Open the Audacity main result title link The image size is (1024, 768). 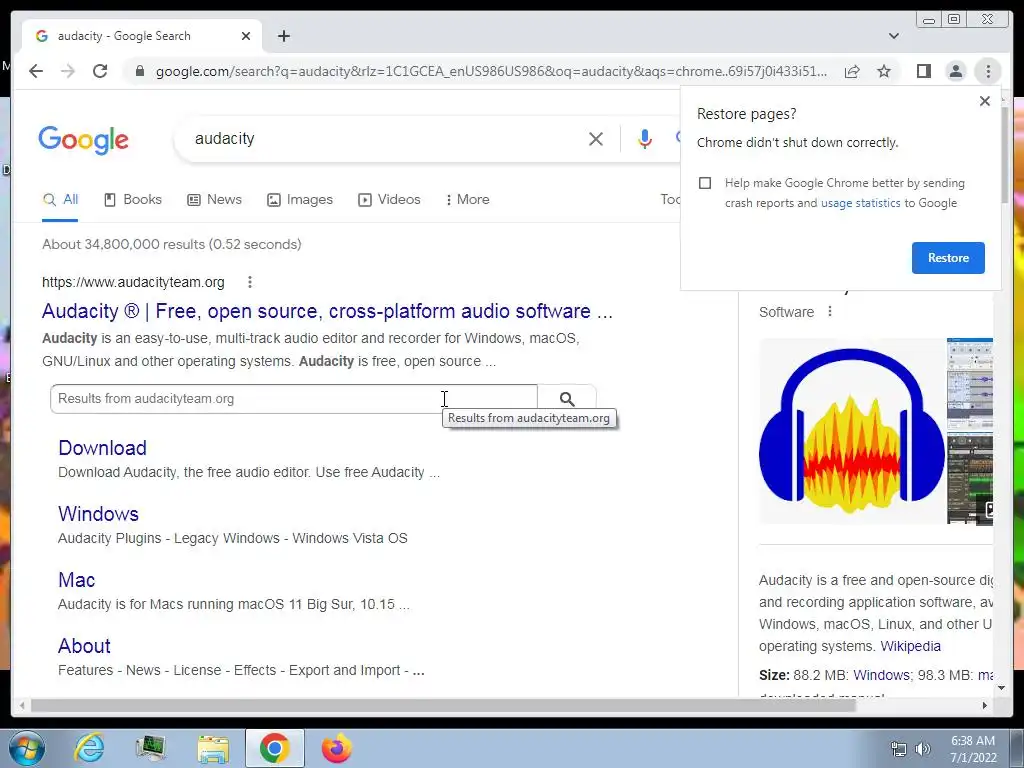[x=327, y=311]
